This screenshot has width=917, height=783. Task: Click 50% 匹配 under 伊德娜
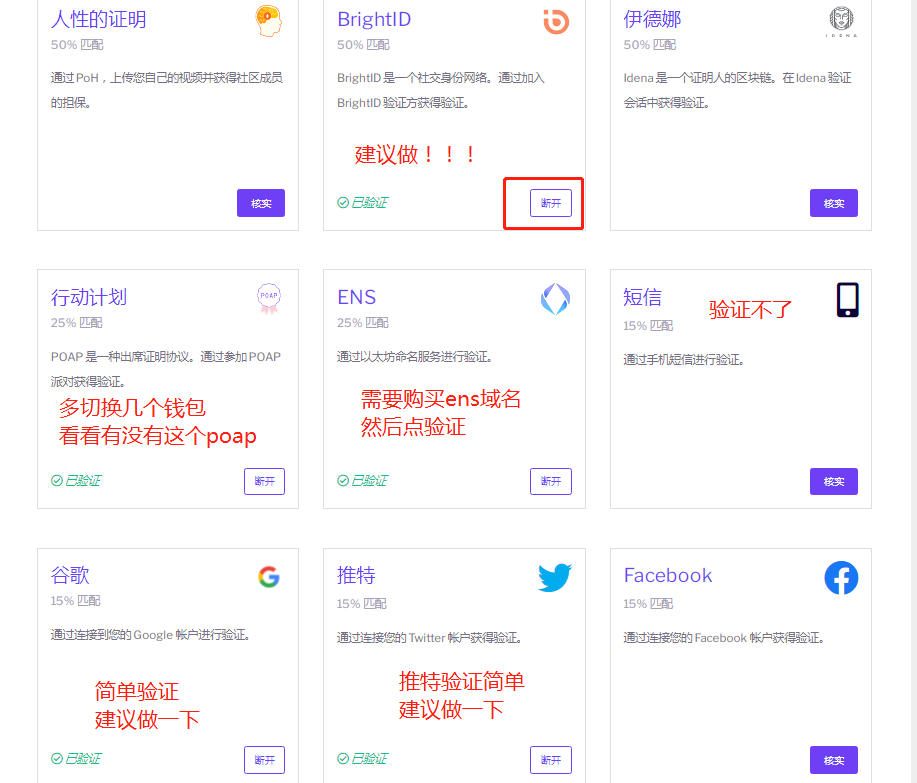click(649, 44)
